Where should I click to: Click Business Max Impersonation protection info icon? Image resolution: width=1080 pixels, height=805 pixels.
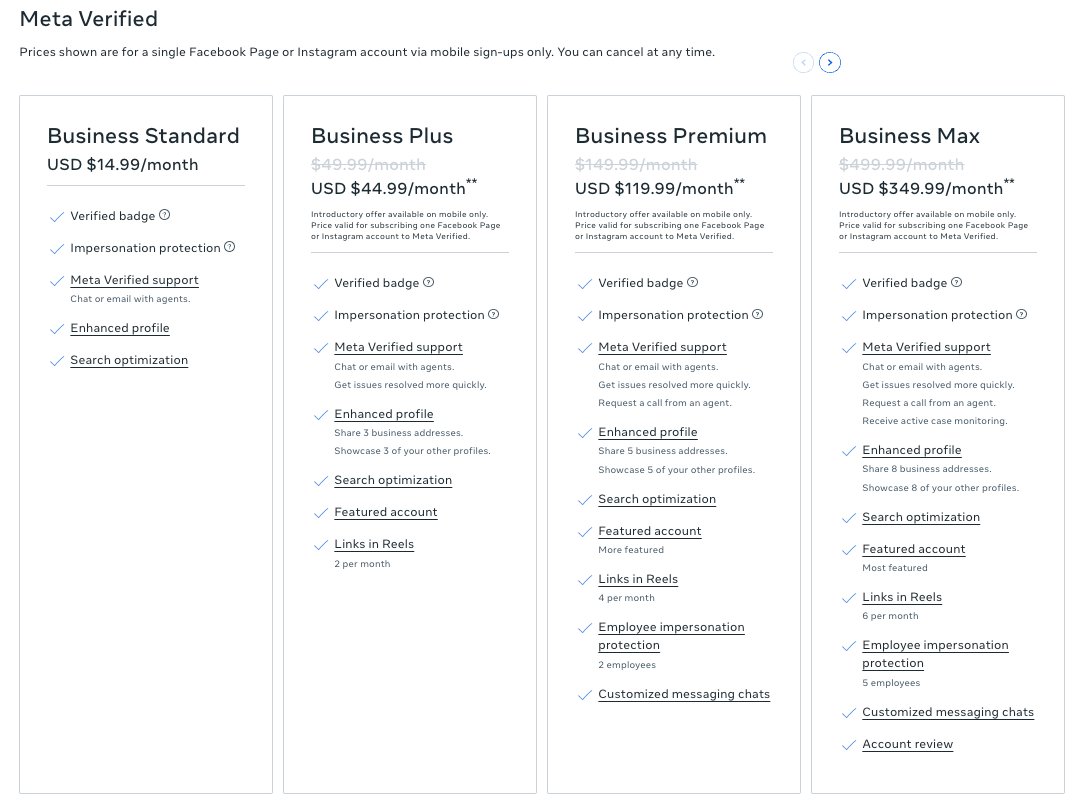[x=1021, y=314]
